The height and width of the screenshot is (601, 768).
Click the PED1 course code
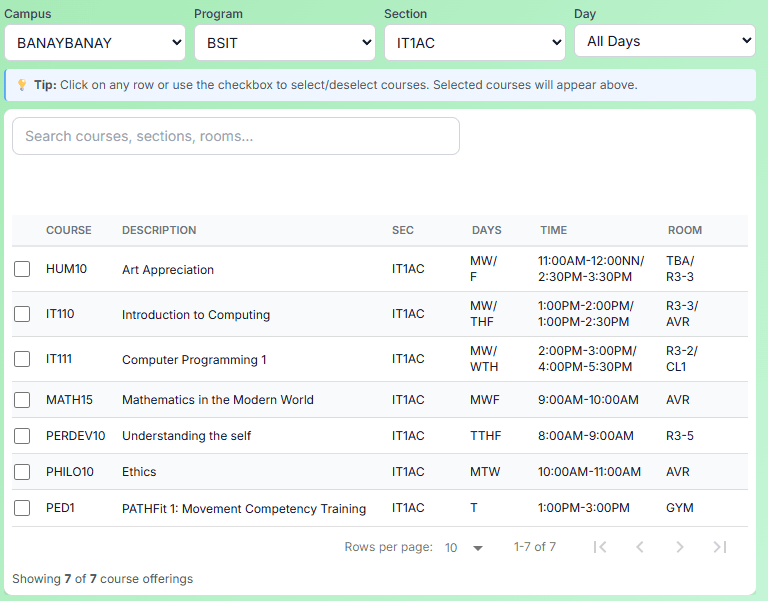pyautogui.click(x=60, y=508)
